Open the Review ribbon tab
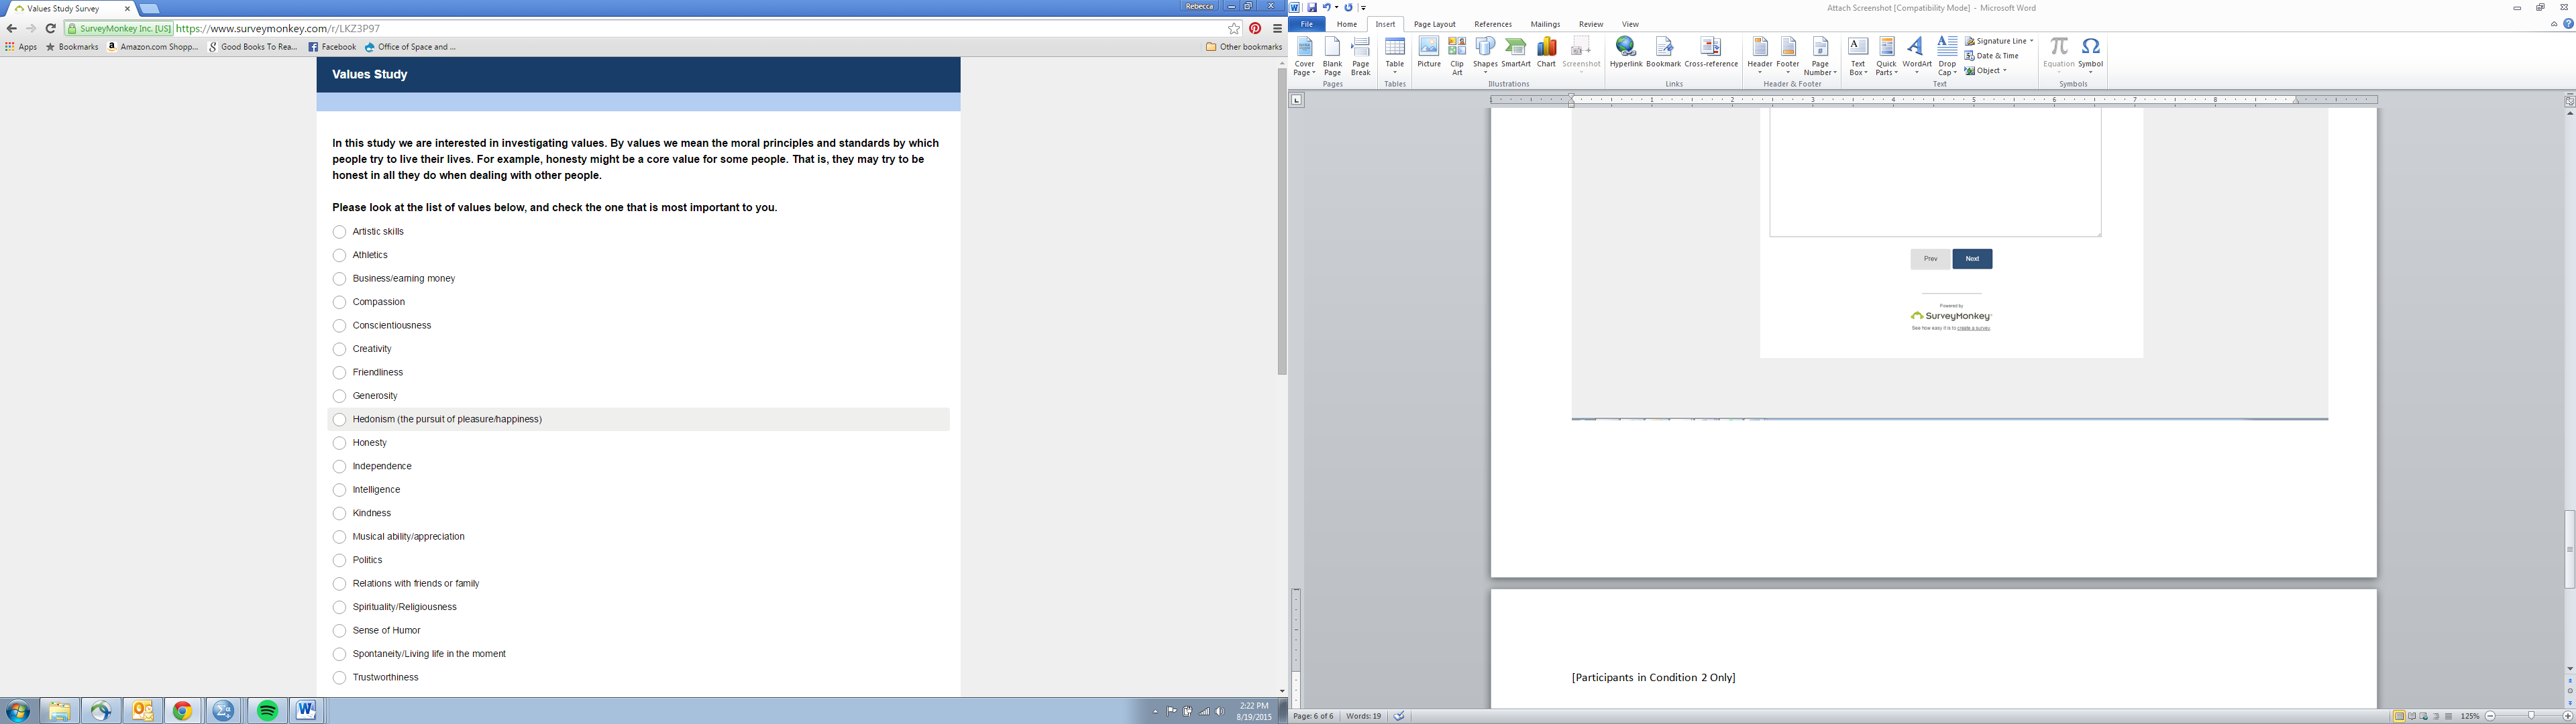The height and width of the screenshot is (724, 2576). click(1590, 24)
